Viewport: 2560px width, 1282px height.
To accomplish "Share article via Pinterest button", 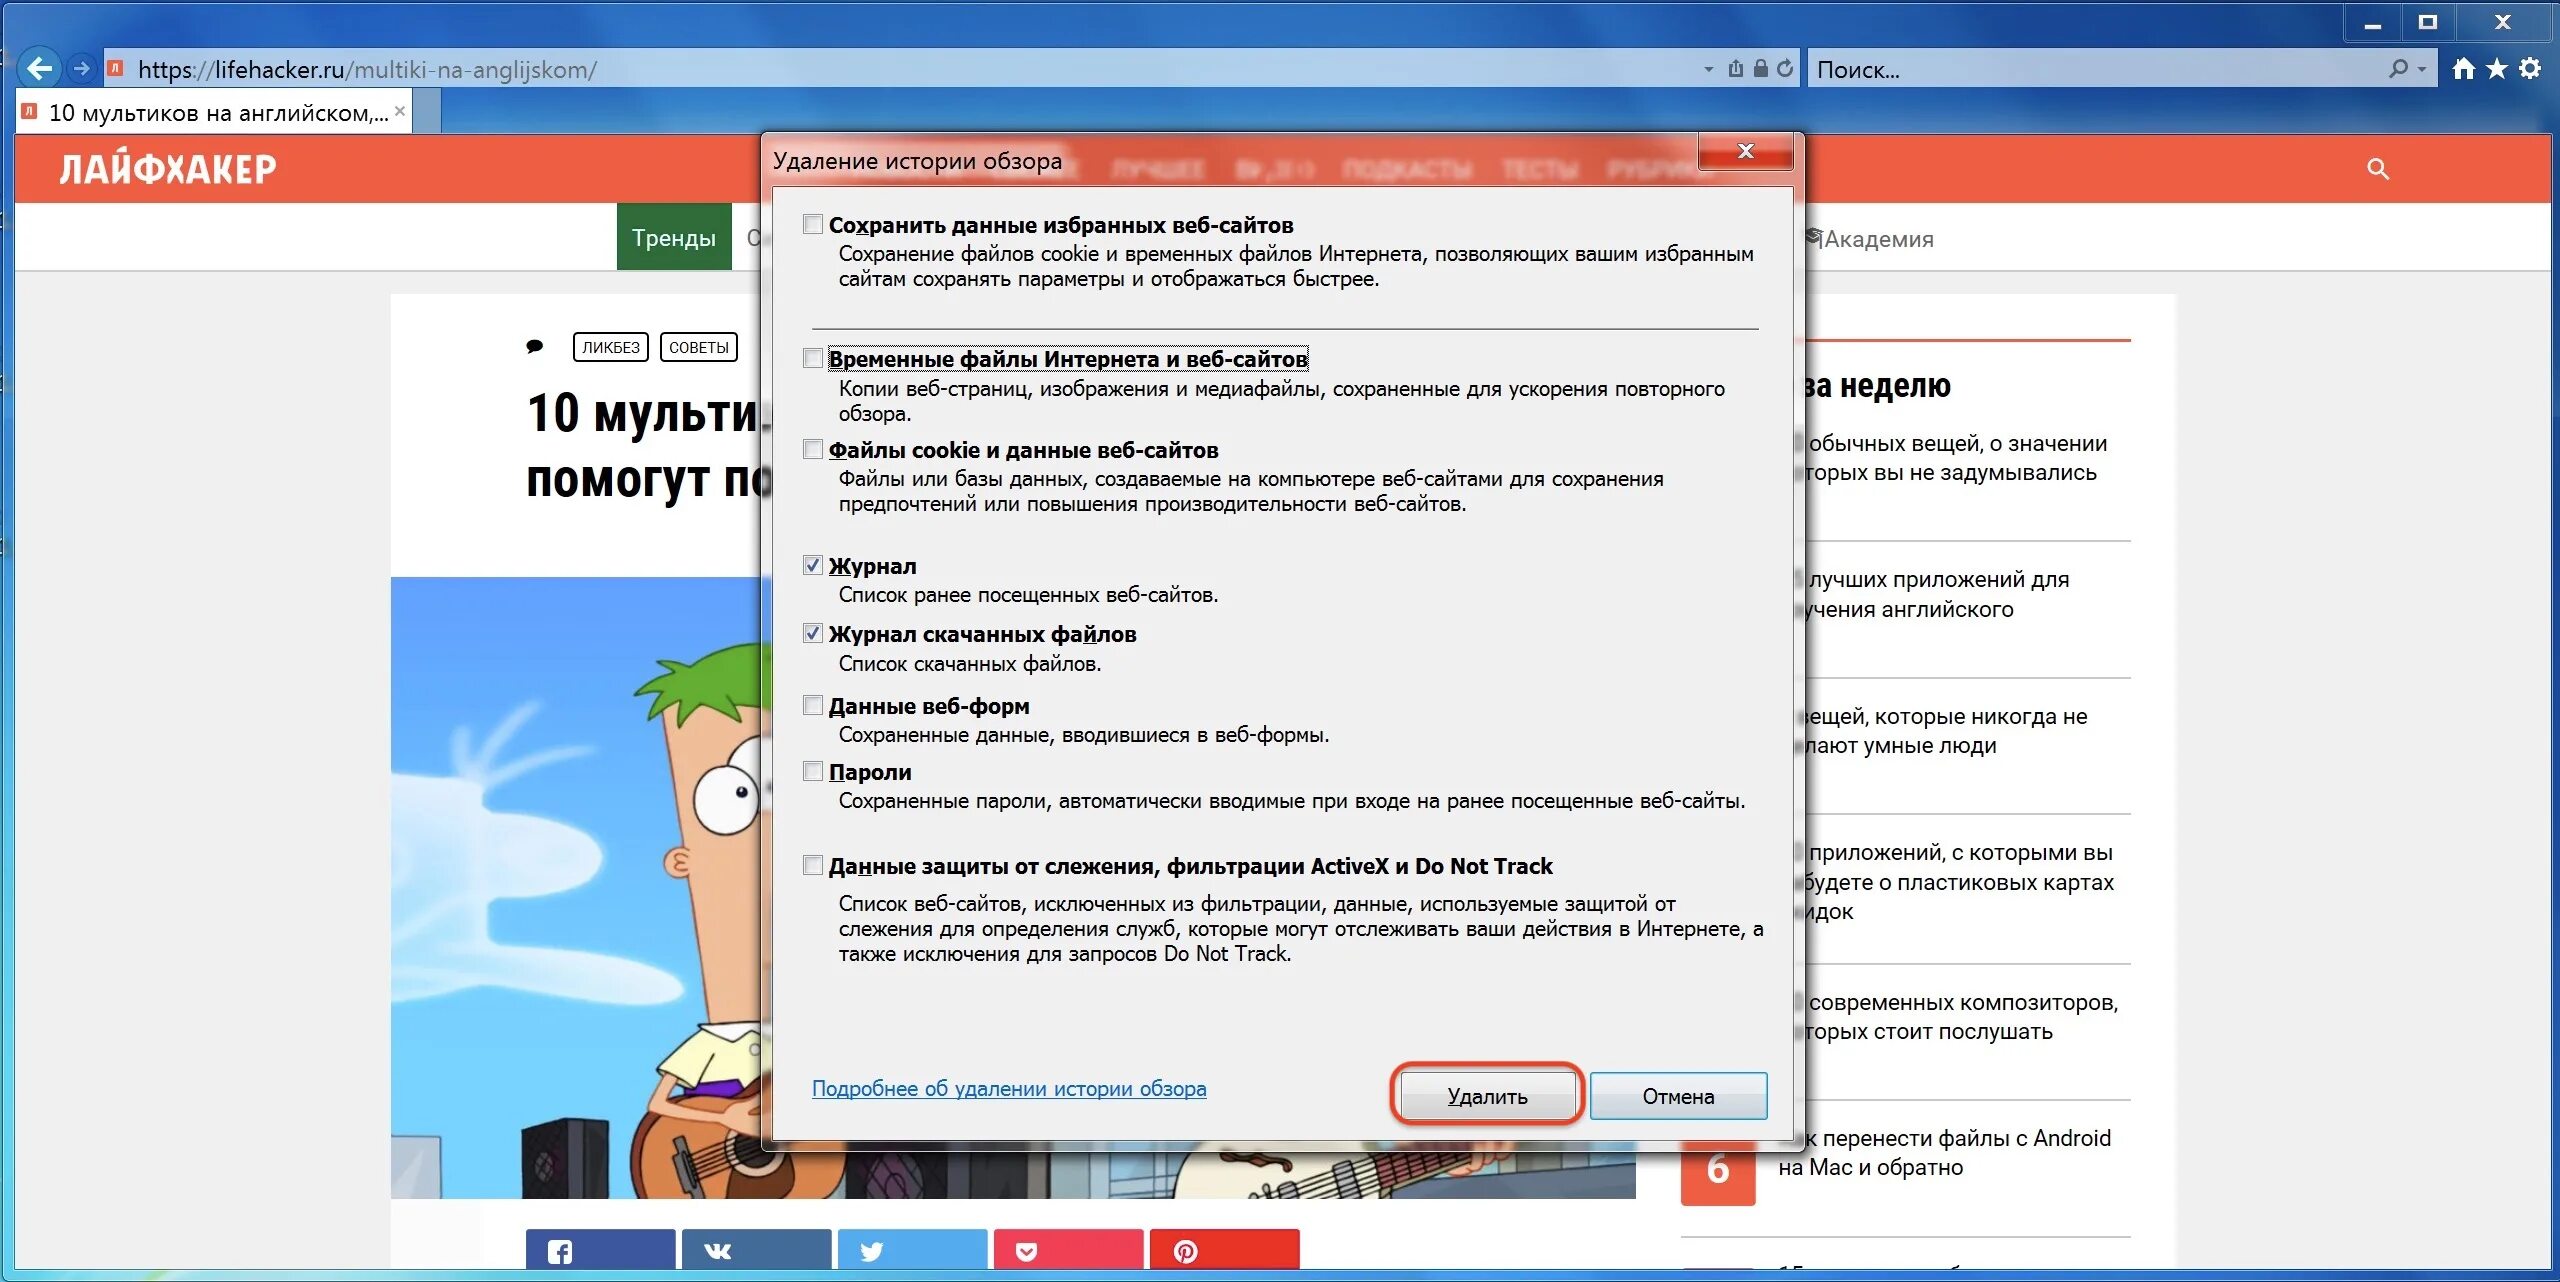I will (1224, 1250).
